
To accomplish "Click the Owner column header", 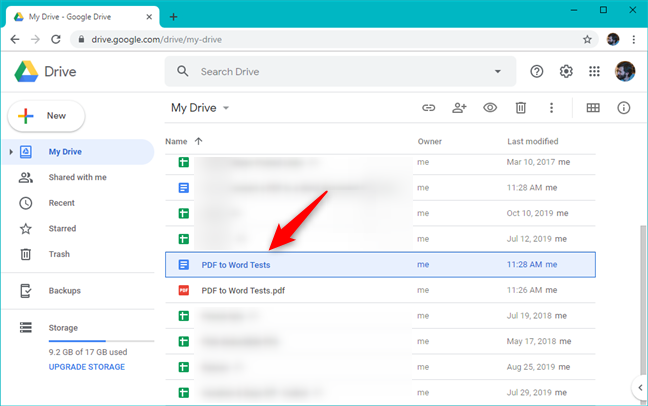I will [429, 141].
